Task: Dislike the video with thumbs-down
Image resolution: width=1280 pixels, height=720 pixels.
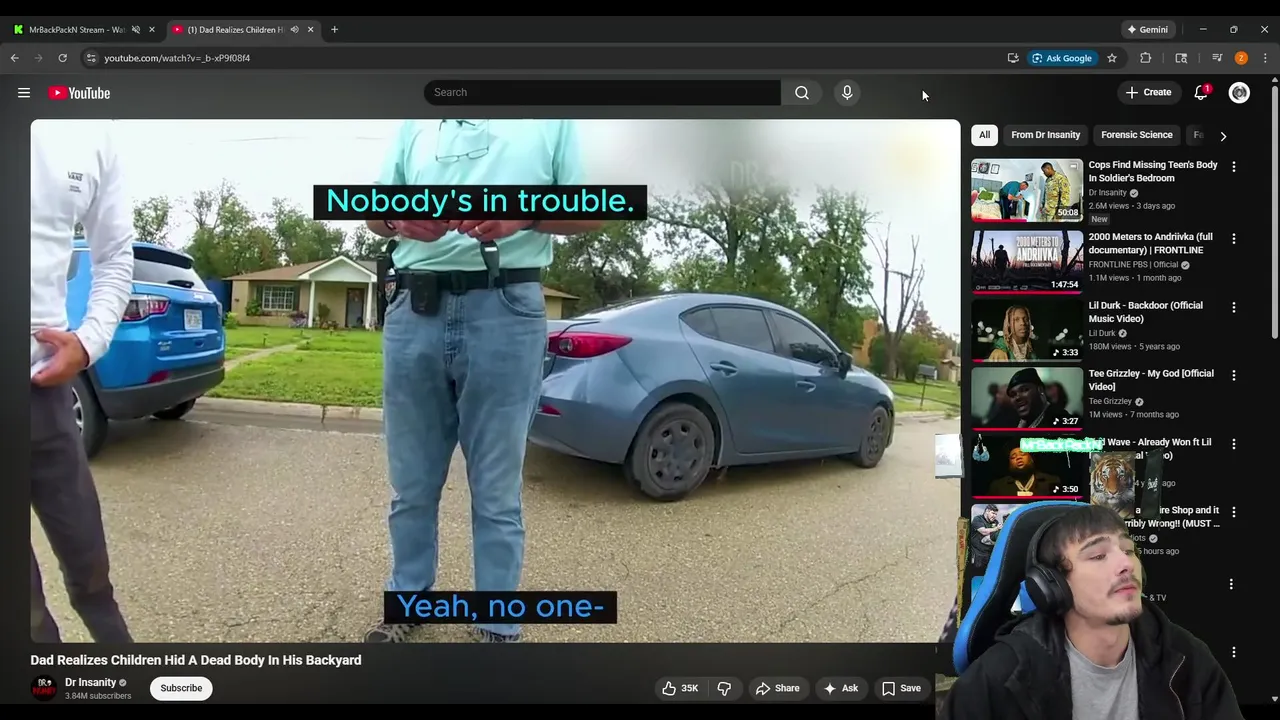Action: point(724,688)
